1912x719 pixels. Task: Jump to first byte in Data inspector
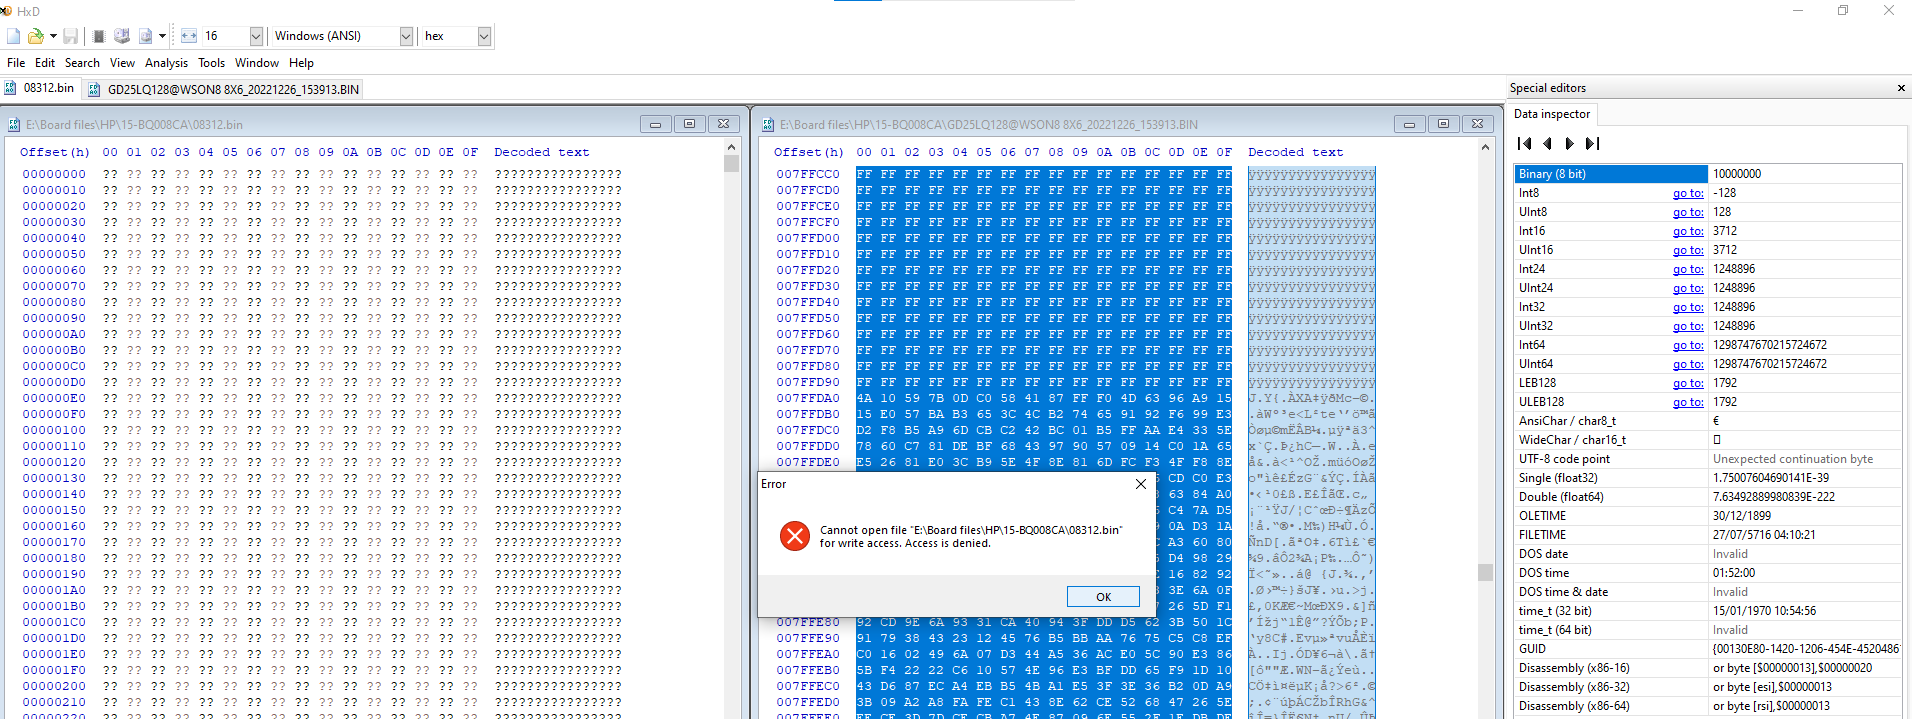1525,144
